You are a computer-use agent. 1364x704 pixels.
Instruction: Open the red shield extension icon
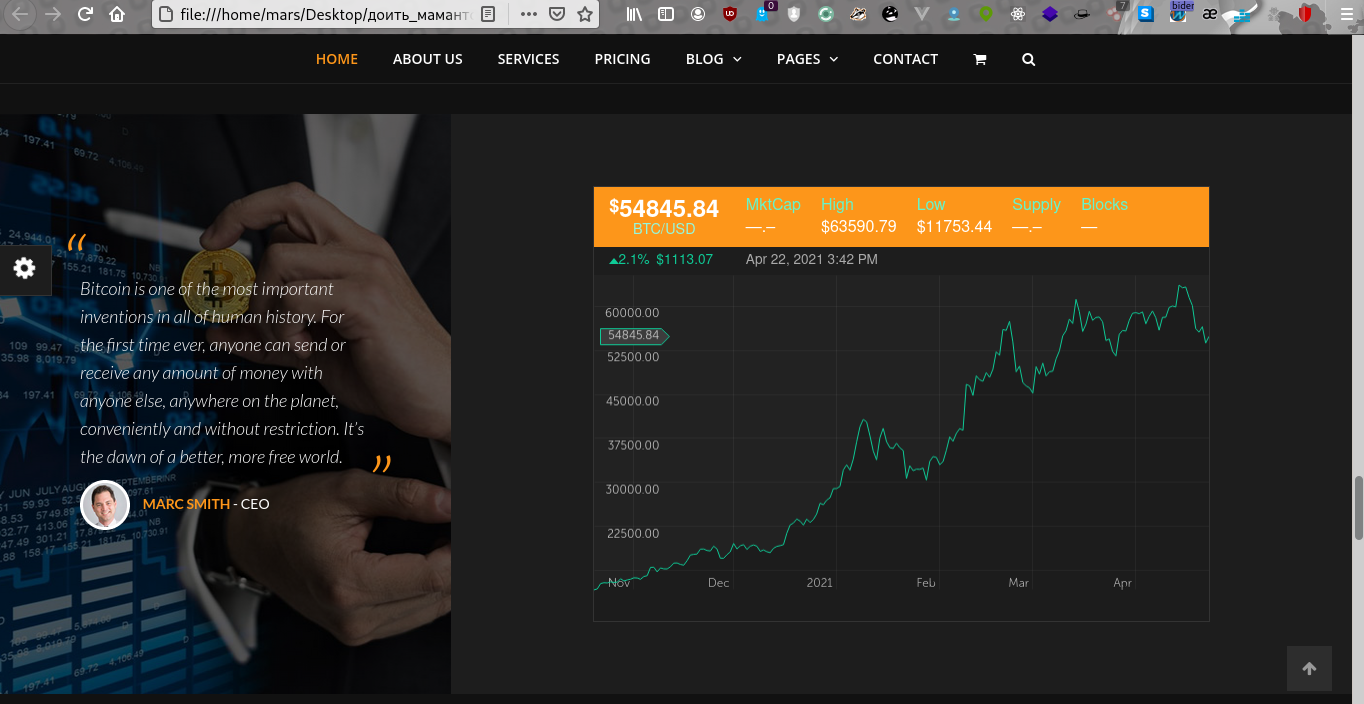1305,14
